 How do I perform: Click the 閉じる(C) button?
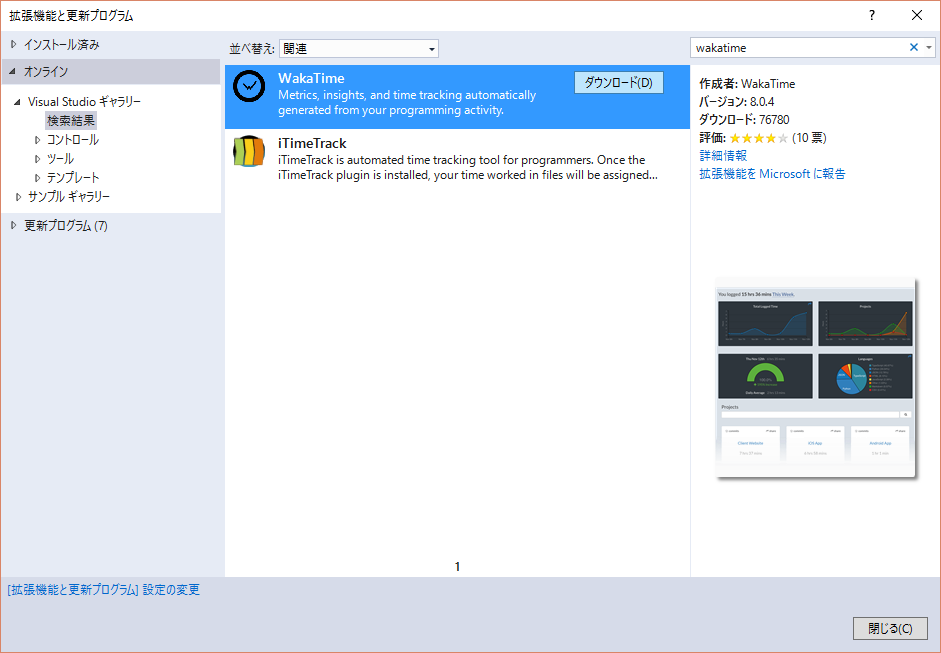pyautogui.click(x=890, y=628)
